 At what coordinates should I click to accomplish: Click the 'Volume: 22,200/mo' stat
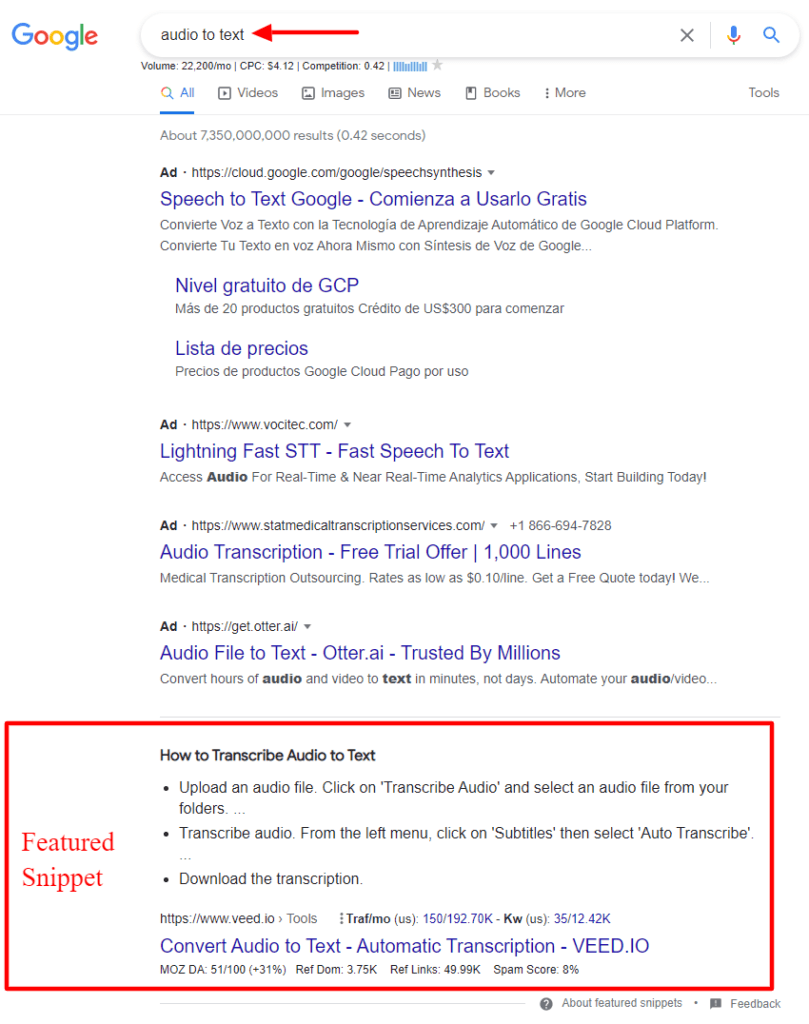pos(186,66)
